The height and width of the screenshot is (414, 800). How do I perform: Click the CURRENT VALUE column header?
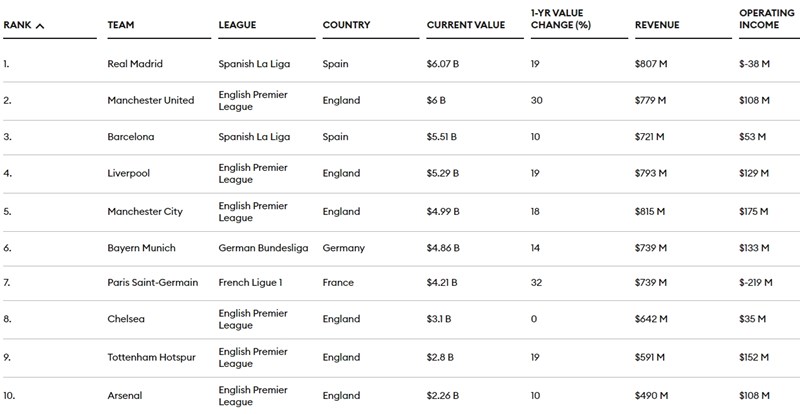tap(464, 25)
